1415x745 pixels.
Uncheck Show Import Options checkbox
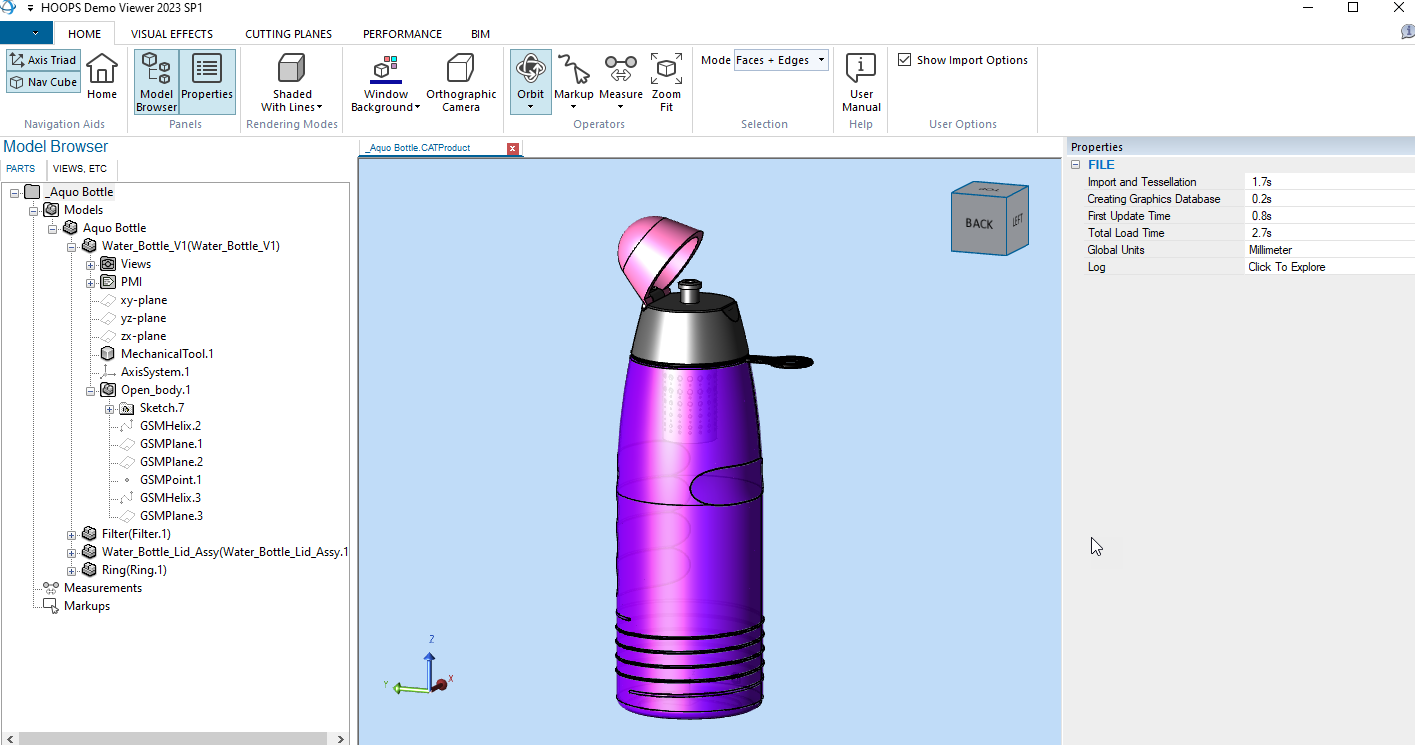tap(905, 60)
